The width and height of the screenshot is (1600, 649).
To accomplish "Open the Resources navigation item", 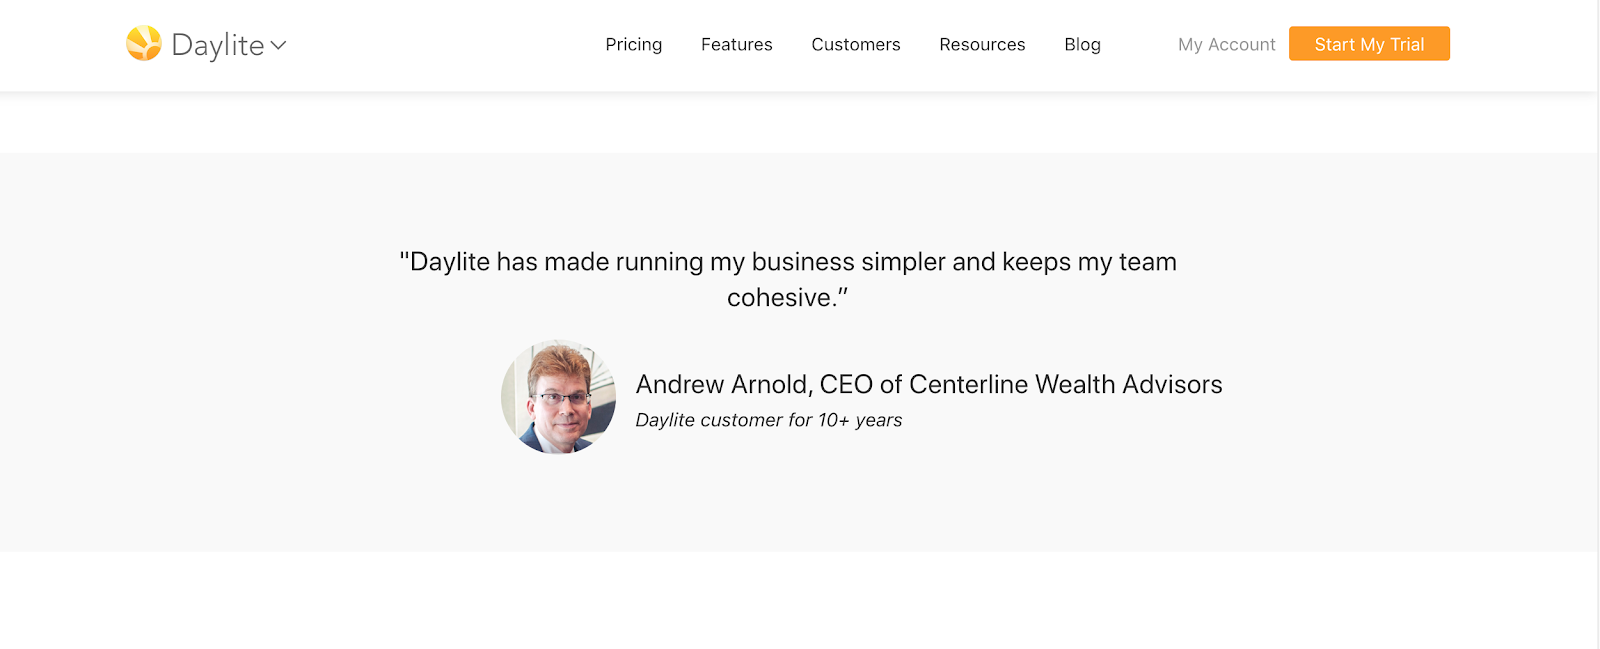I will [x=982, y=44].
